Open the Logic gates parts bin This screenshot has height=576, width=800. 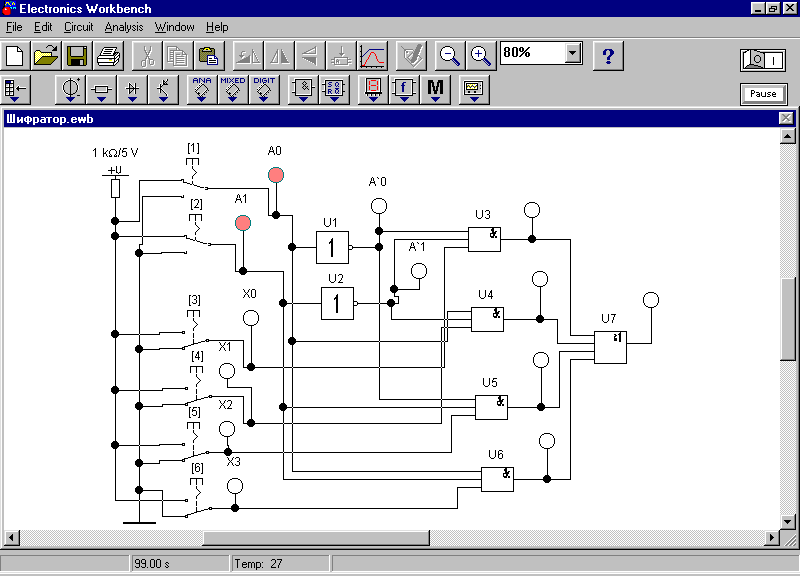tap(303, 89)
